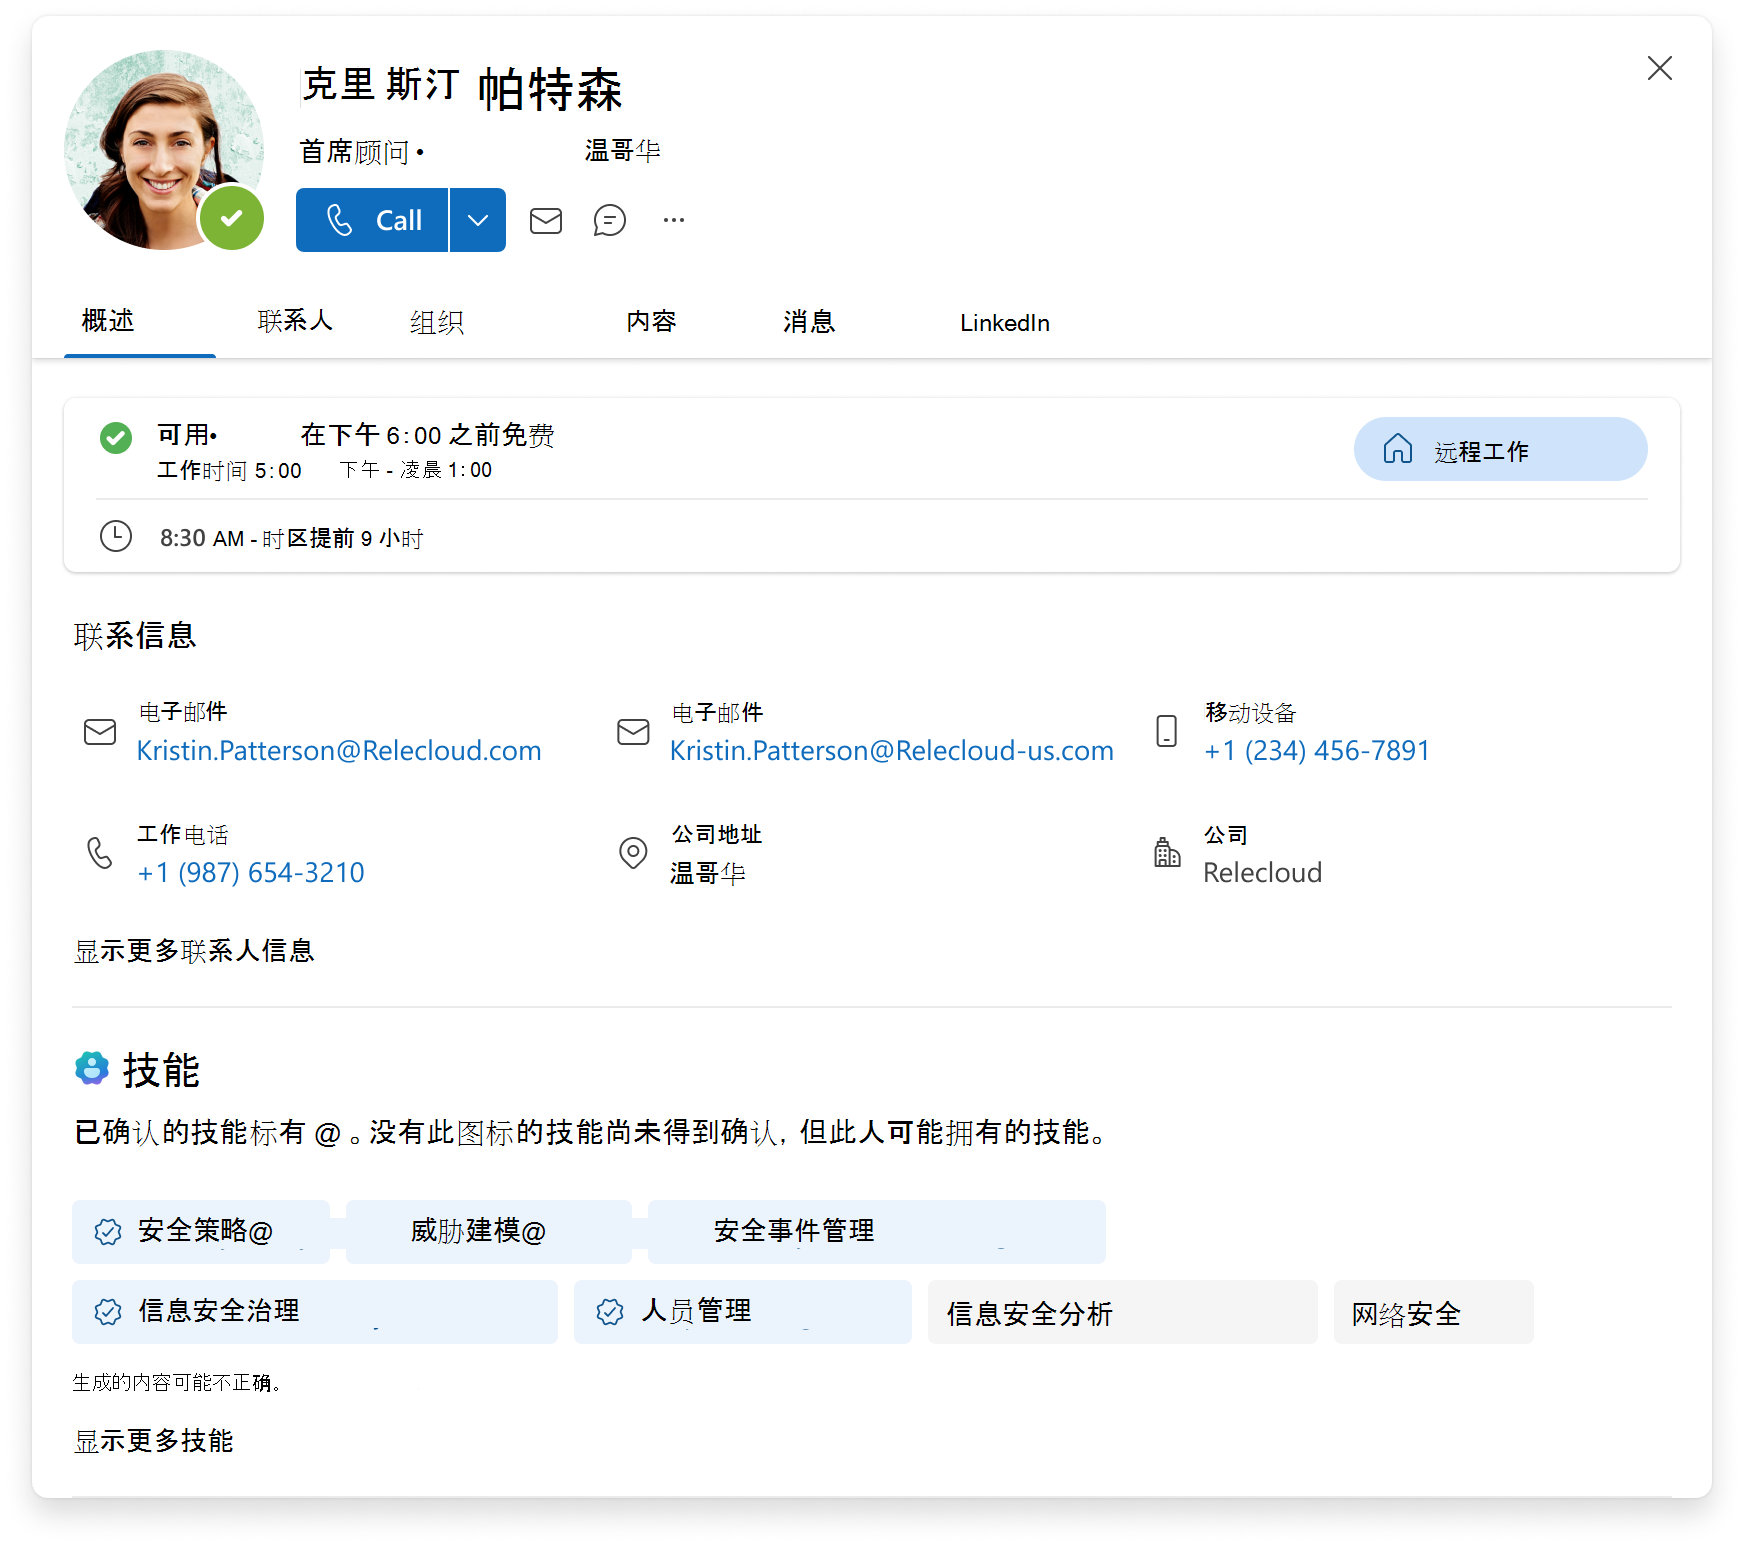Click the mobile device icon beside 移动设备
Image resolution: width=1744 pixels, height=1546 pixels.
(1166, 731)
